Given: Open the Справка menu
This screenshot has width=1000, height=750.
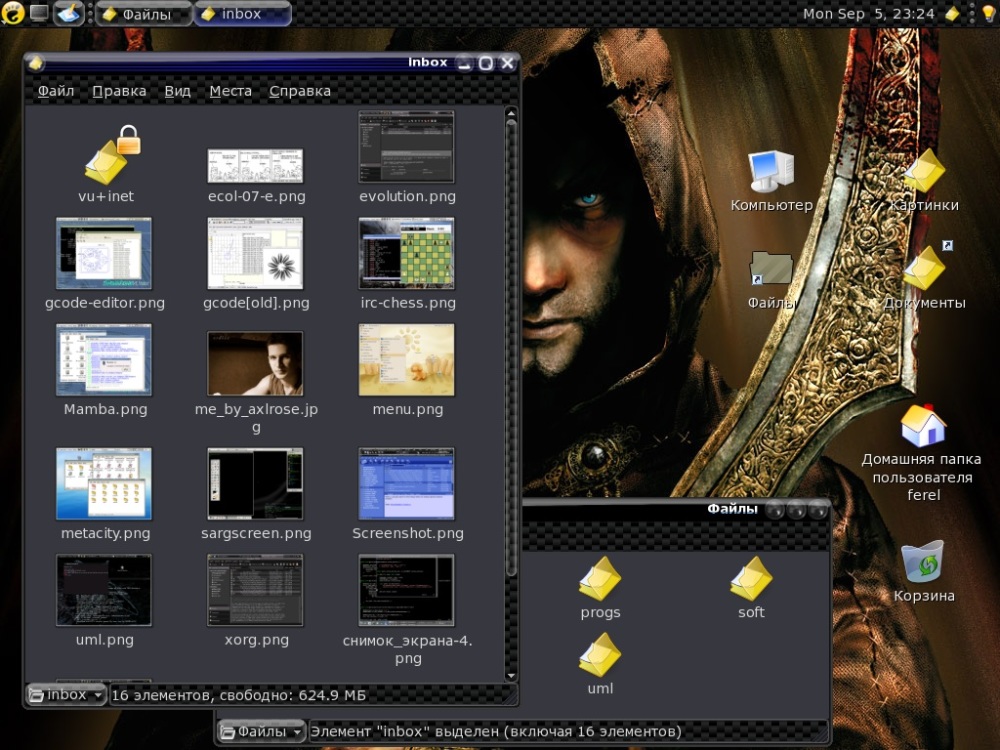Looking at the screenshot, I should [300, 91].
